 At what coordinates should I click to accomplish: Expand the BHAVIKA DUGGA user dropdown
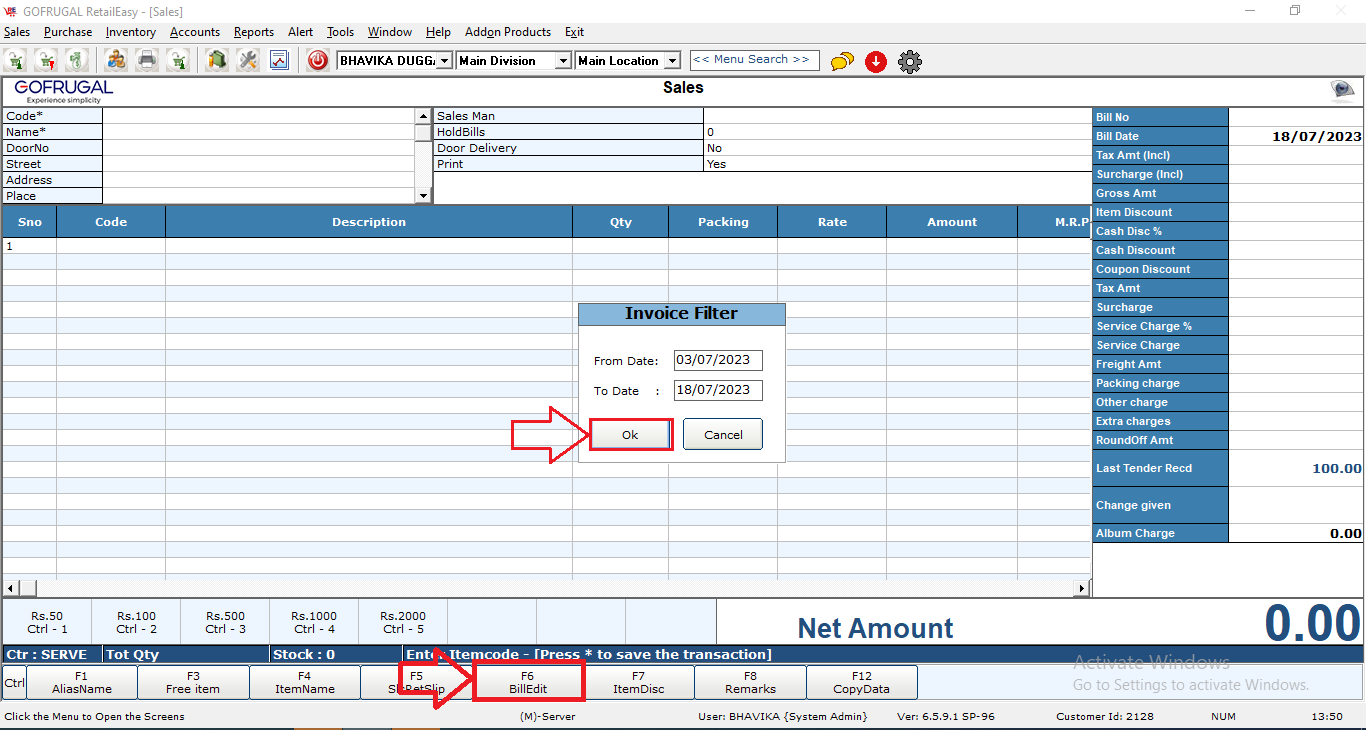click(445, 61)
